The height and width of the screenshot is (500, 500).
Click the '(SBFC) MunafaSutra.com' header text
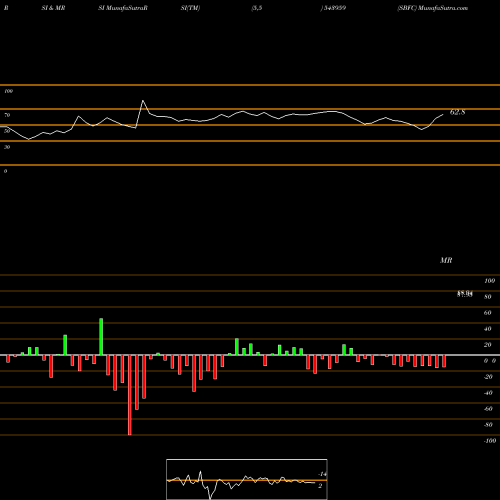433,8
